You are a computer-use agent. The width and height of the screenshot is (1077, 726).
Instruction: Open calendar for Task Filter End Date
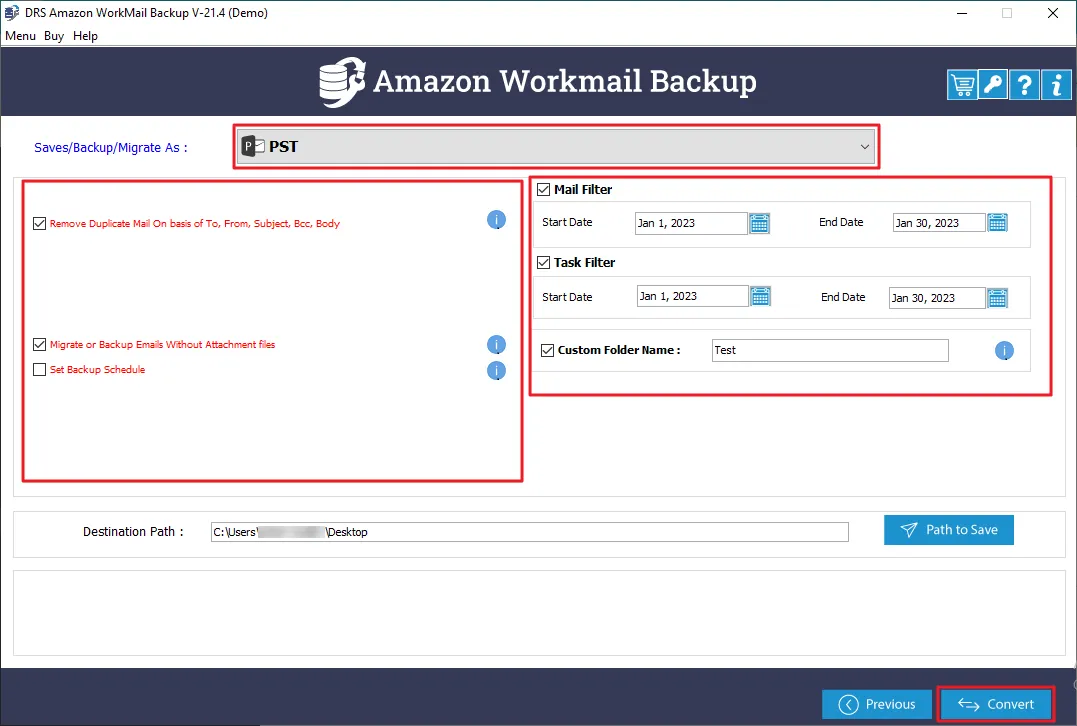997,298
